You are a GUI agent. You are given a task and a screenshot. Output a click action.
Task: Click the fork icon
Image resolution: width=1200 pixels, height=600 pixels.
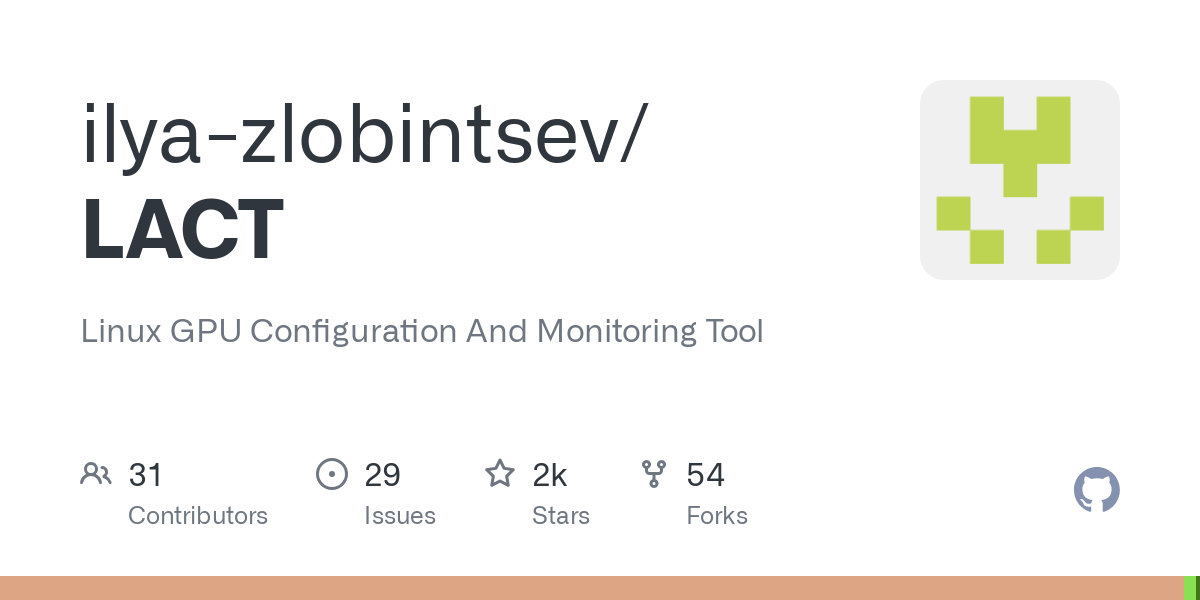[654, 474]
